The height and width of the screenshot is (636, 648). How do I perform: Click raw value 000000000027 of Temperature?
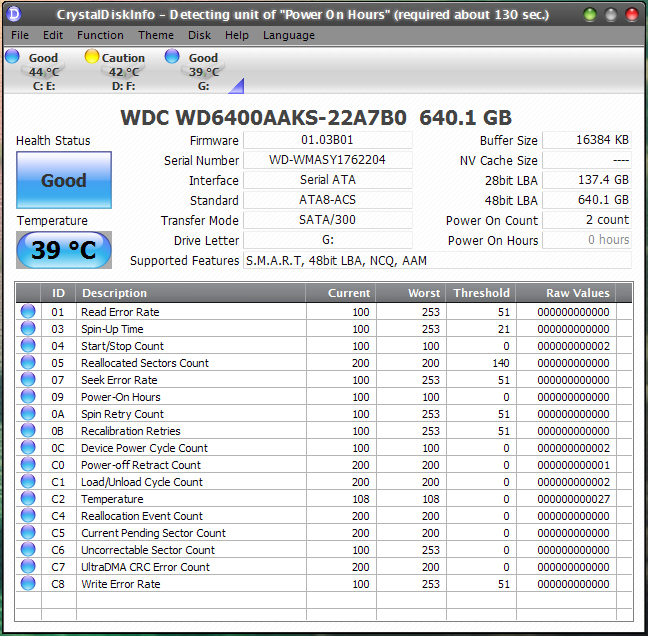click(x=574, y=499)
